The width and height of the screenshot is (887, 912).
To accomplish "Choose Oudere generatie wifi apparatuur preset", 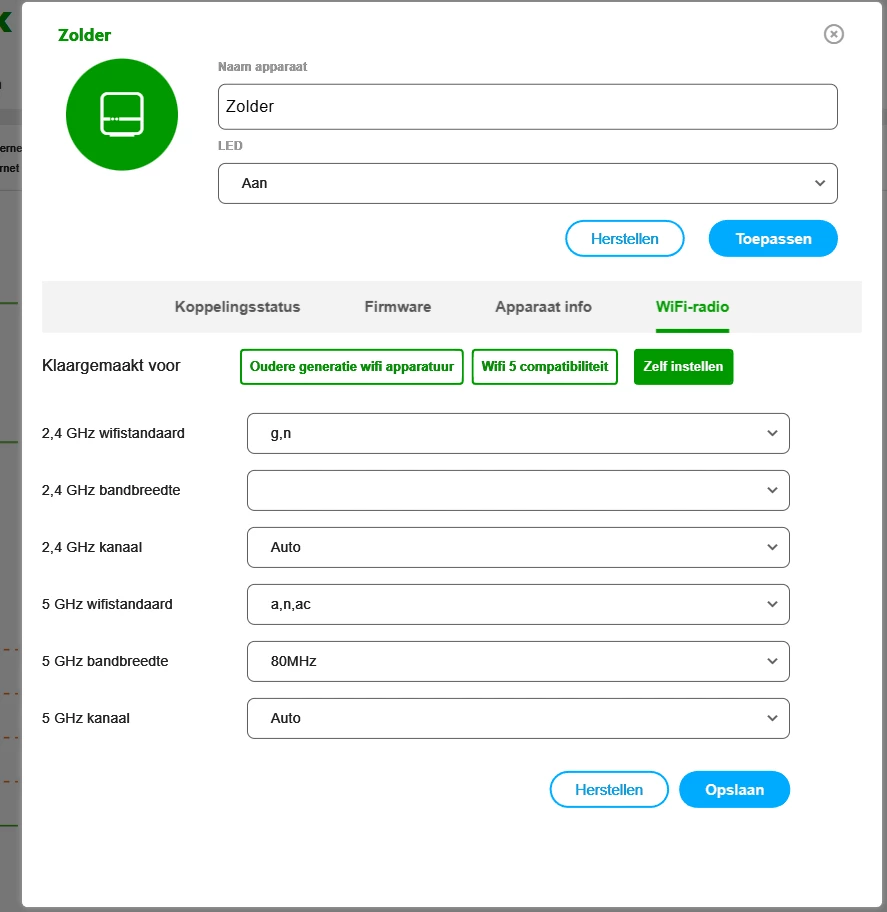I will click(x=351, y=367).
